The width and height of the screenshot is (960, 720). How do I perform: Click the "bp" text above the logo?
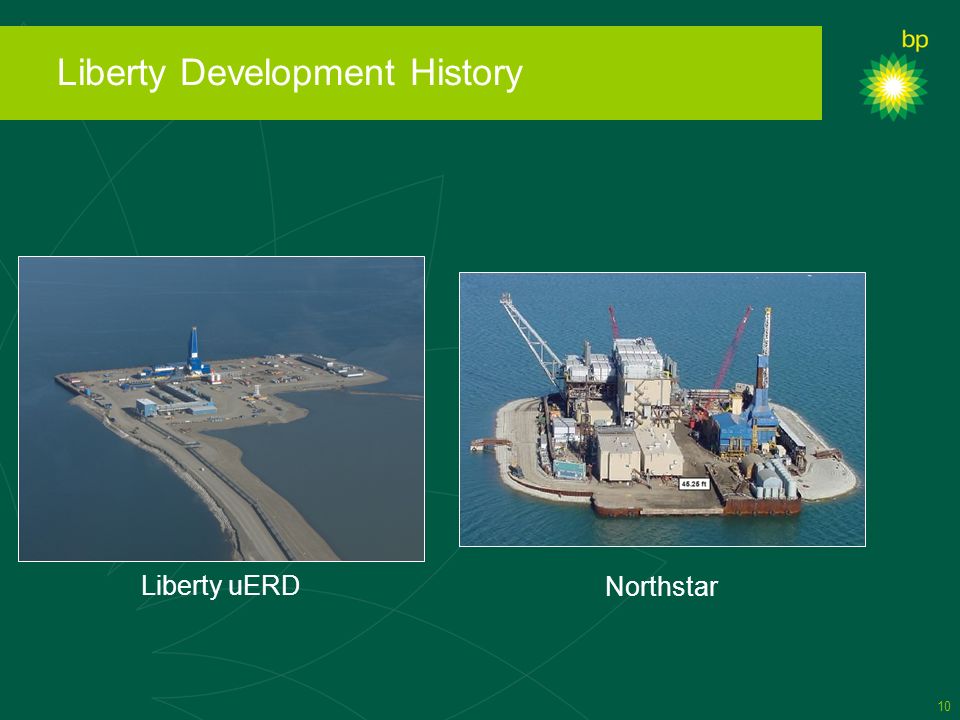pos(915,40)
